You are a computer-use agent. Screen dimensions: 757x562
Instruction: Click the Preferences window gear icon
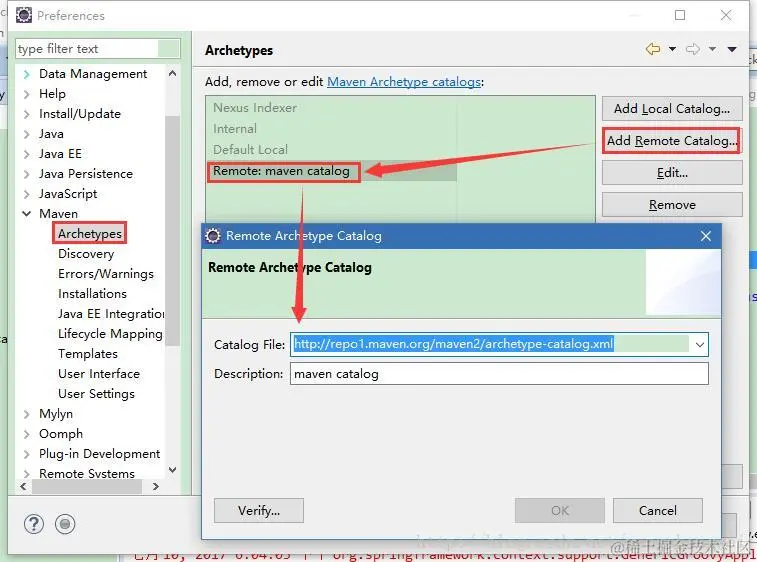[24, 15]
